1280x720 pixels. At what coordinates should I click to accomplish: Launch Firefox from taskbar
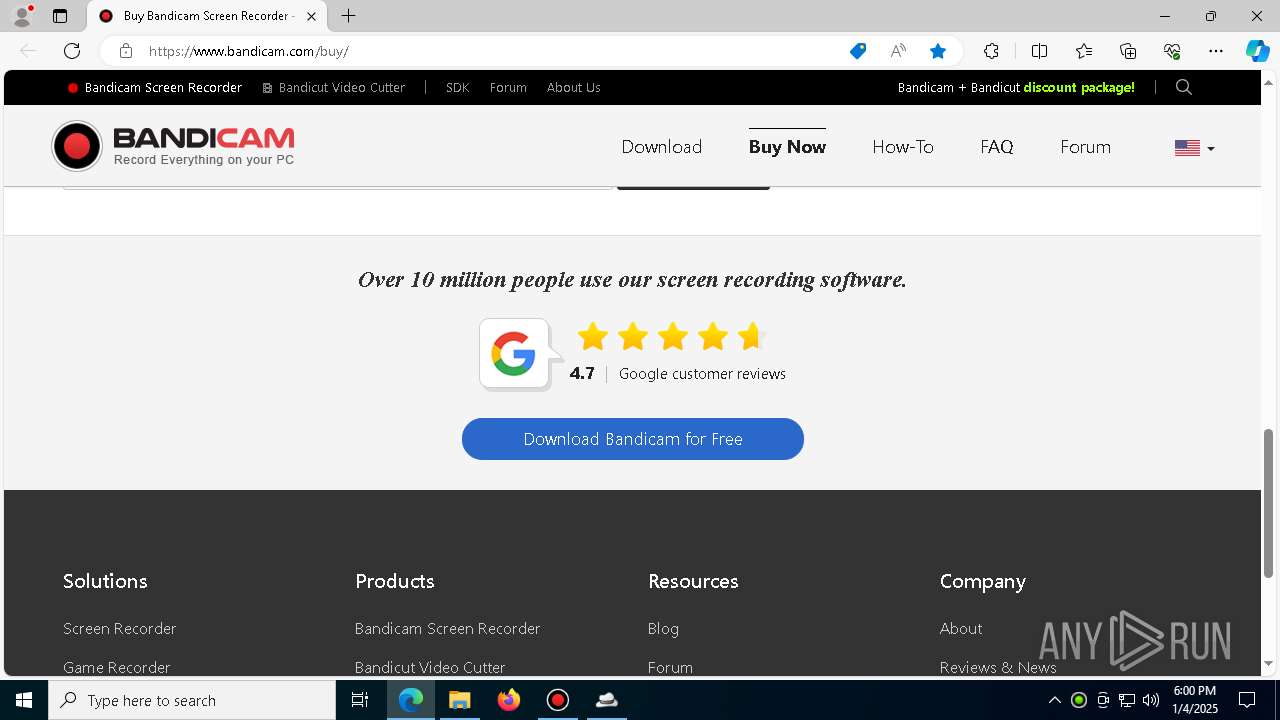click(508, 700)
